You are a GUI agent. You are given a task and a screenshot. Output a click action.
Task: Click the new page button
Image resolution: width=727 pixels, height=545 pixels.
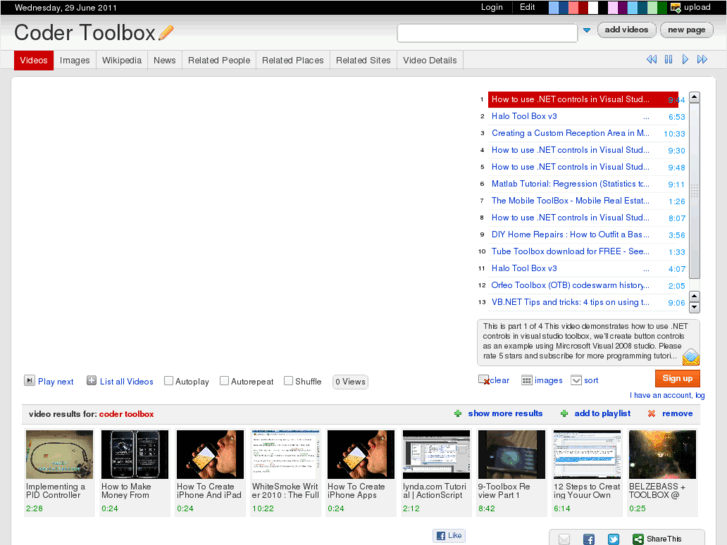coord(687,30)
